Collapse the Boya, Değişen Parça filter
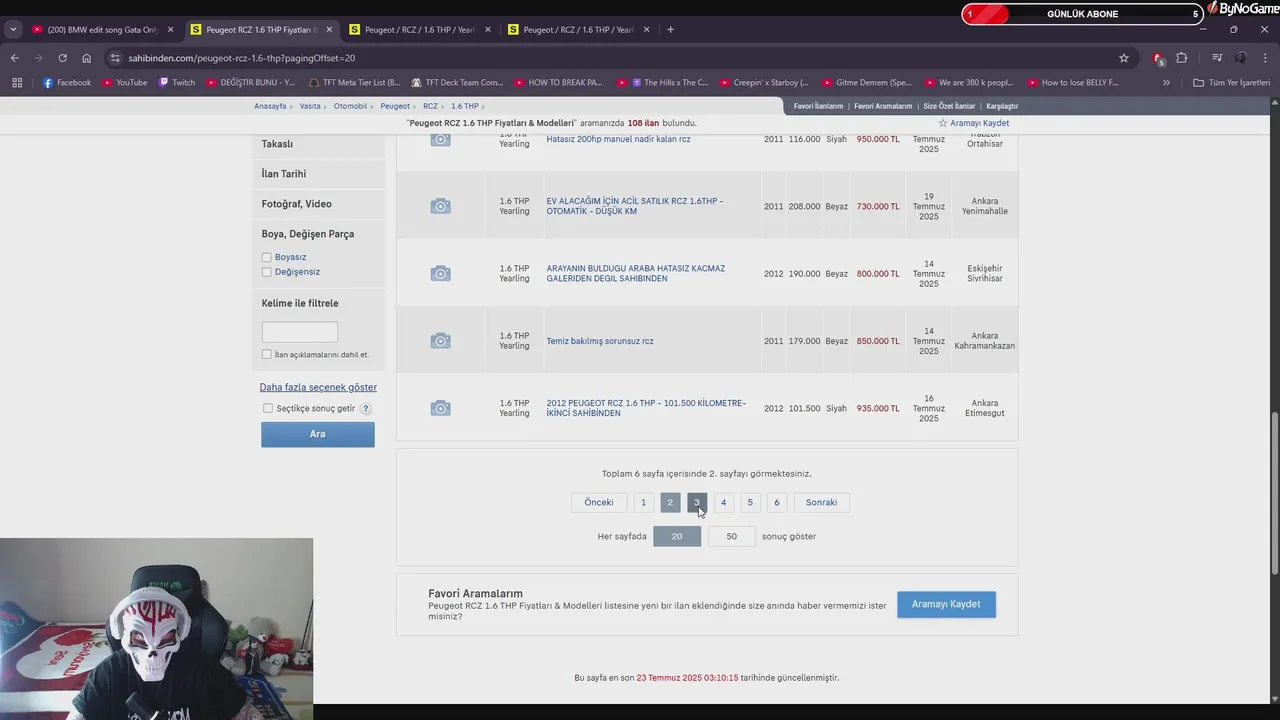This screenshot has height=720, width=1280. point(308,234)
